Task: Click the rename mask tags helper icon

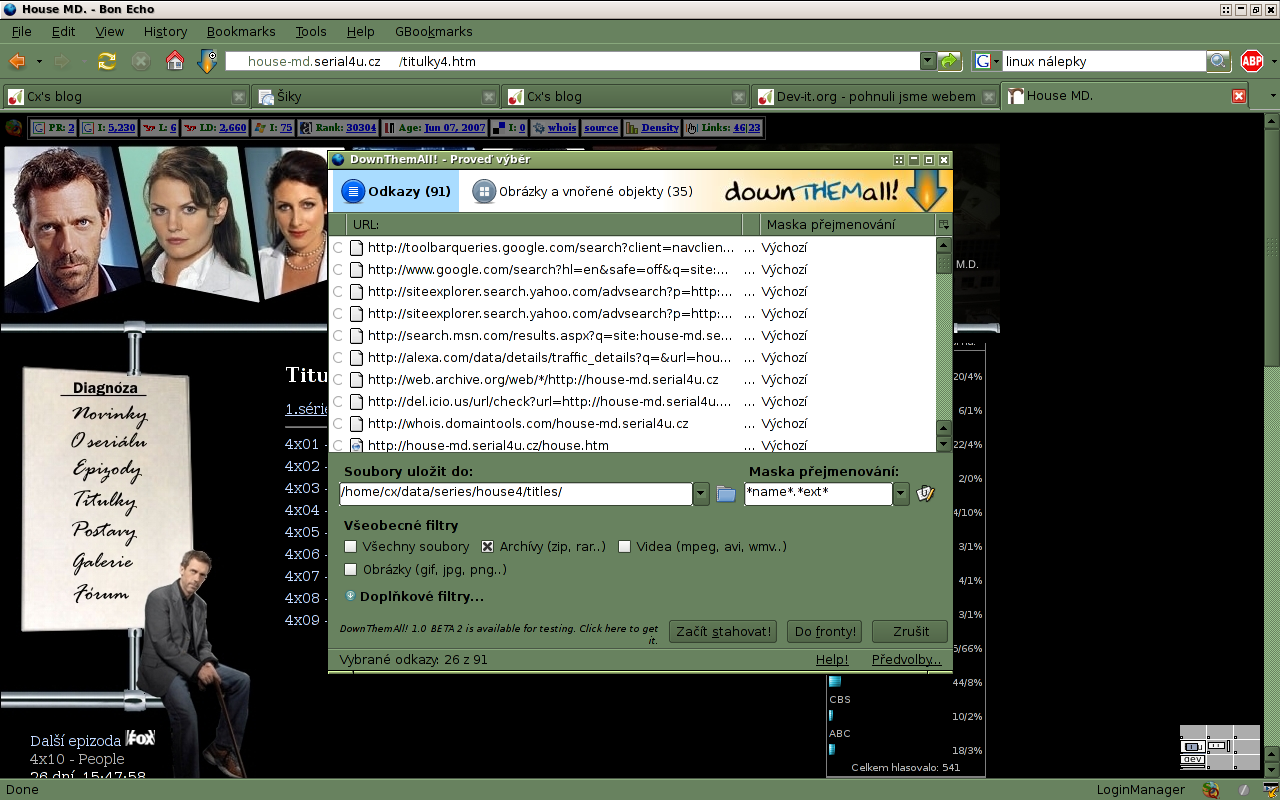Action: [926, 493]
